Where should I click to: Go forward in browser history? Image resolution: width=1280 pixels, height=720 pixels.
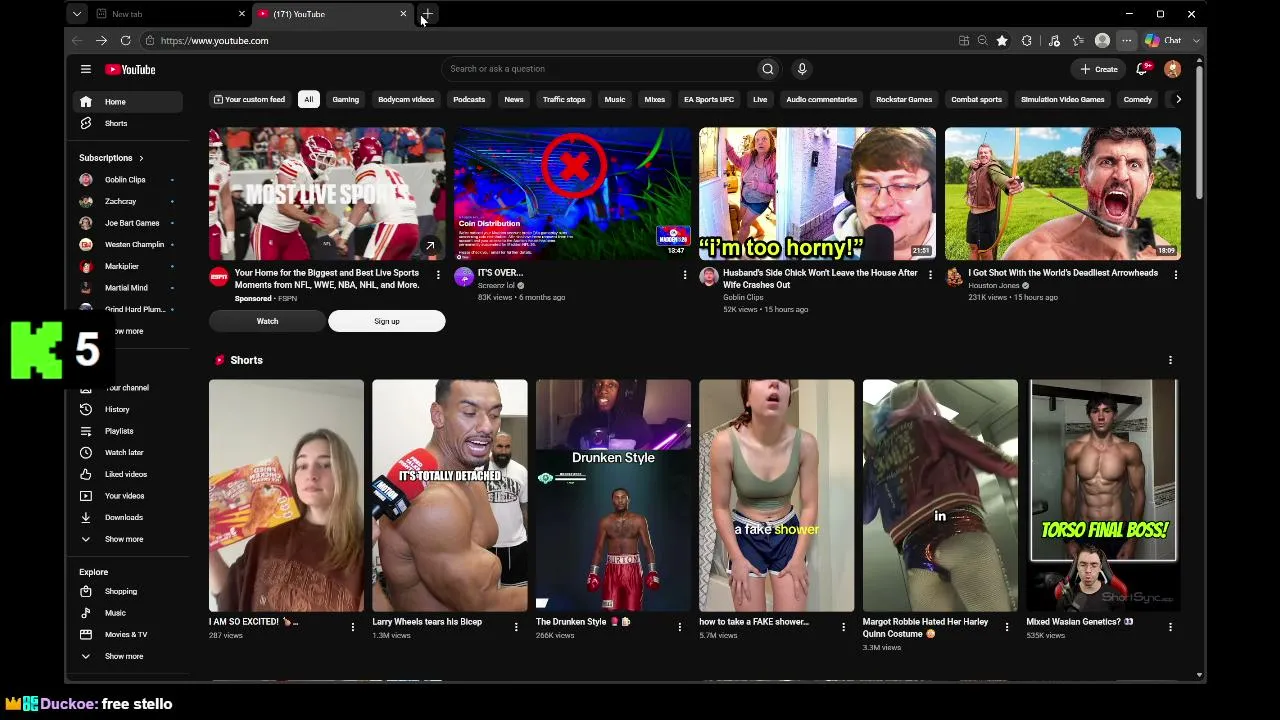[101, 41]
